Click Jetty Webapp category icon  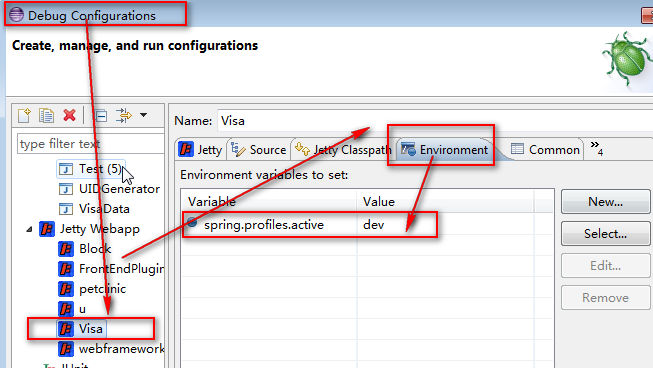coord(47,229)
